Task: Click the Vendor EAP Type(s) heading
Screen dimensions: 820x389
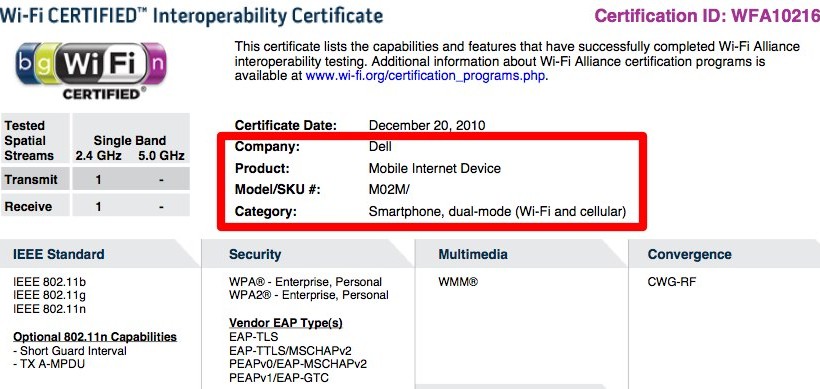Action: (x=286, y=323)
